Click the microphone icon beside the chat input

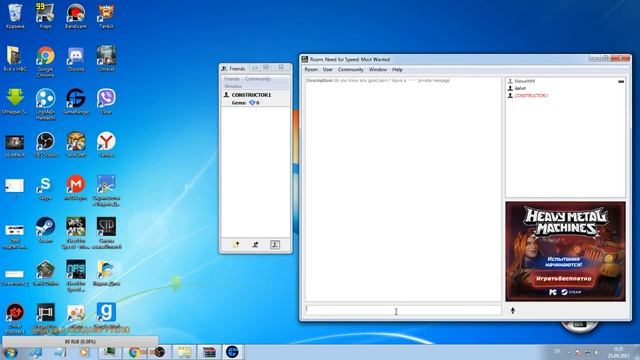(513, 311)
